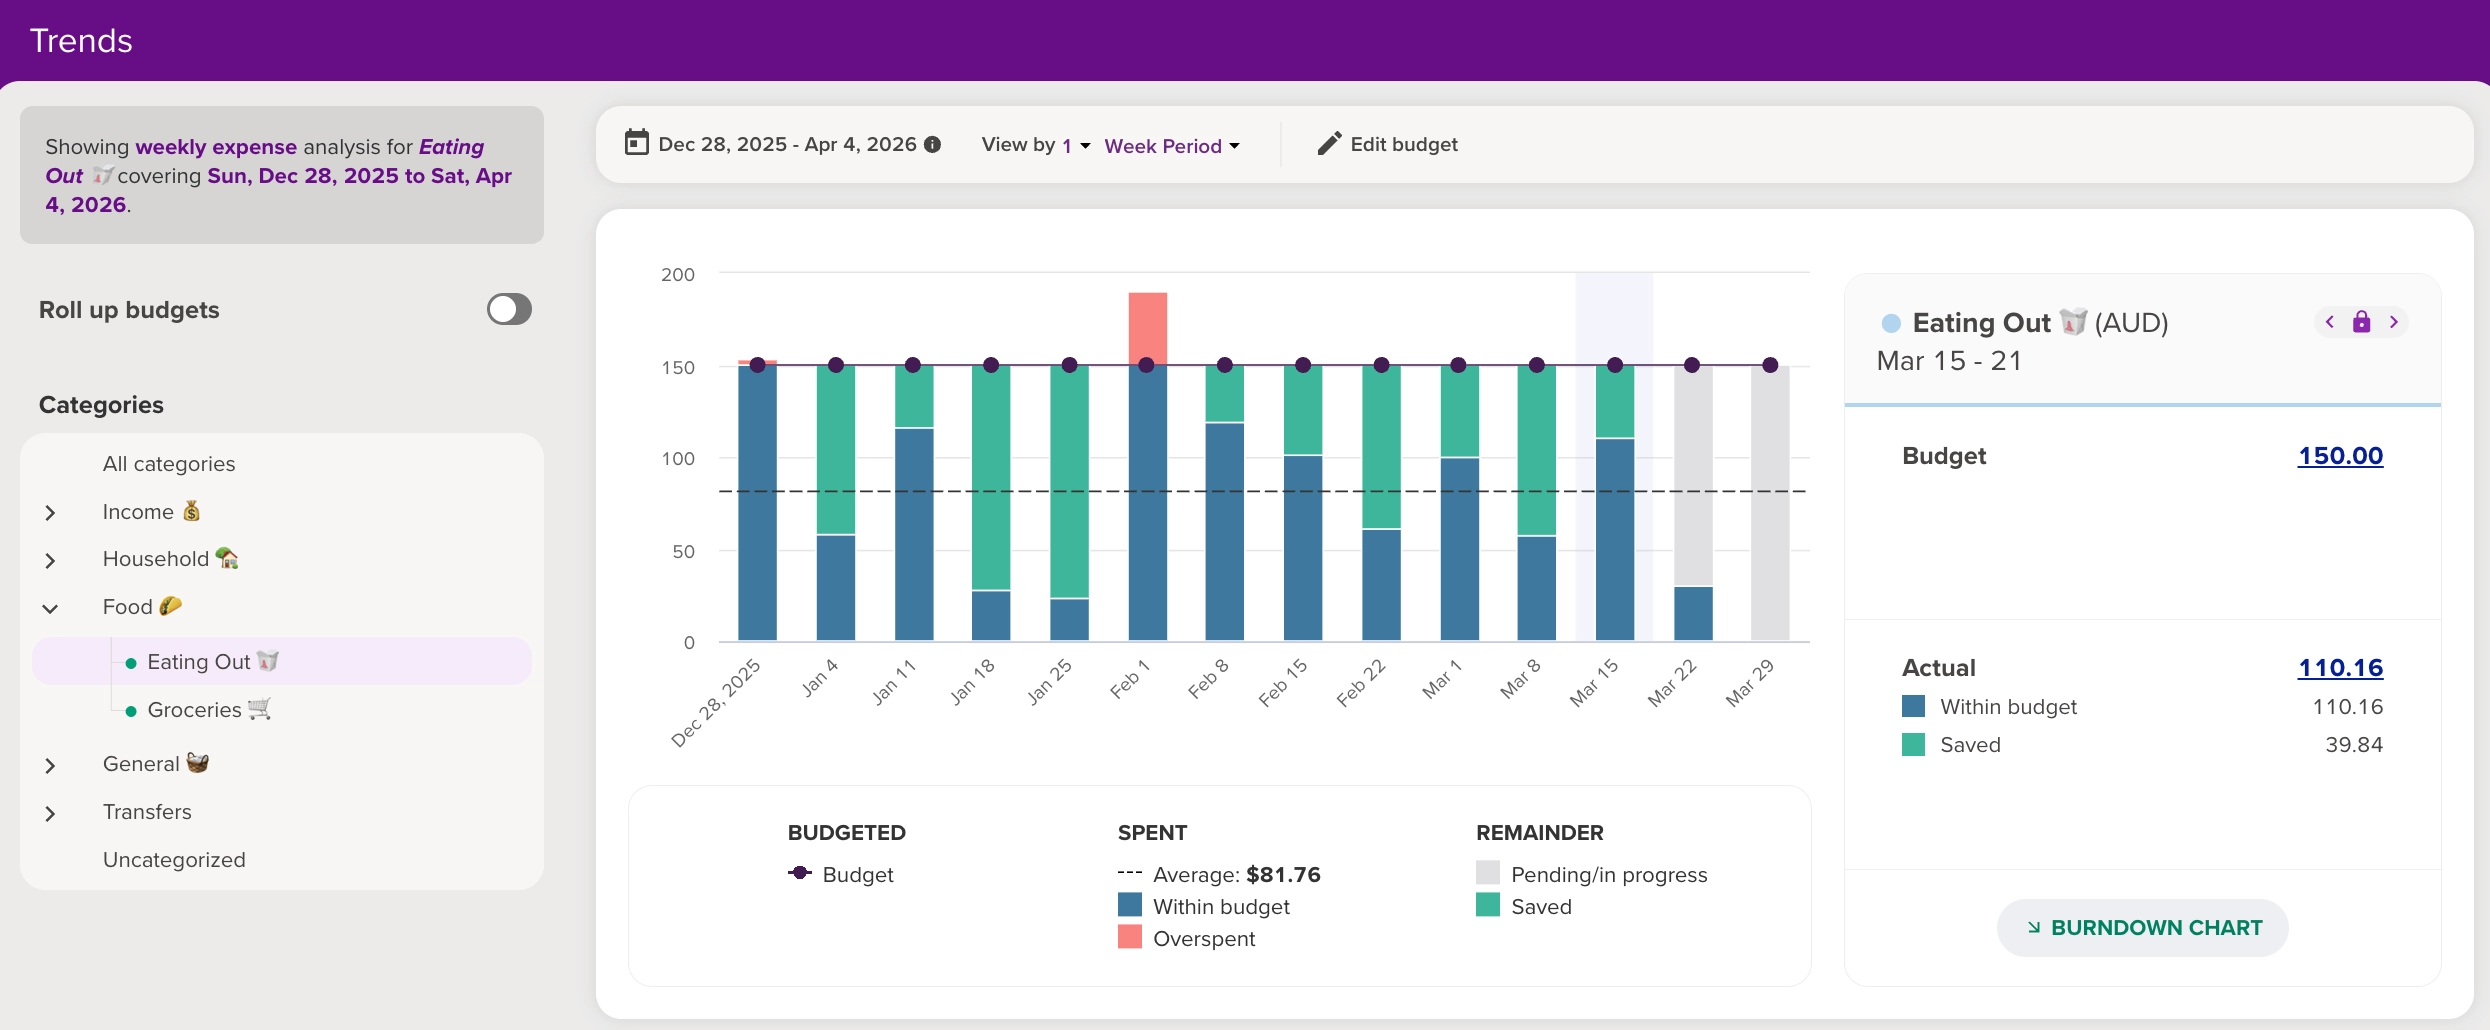Click the Edit budget button label
Screen dimensions: 2490x1030
[1404, 144]
